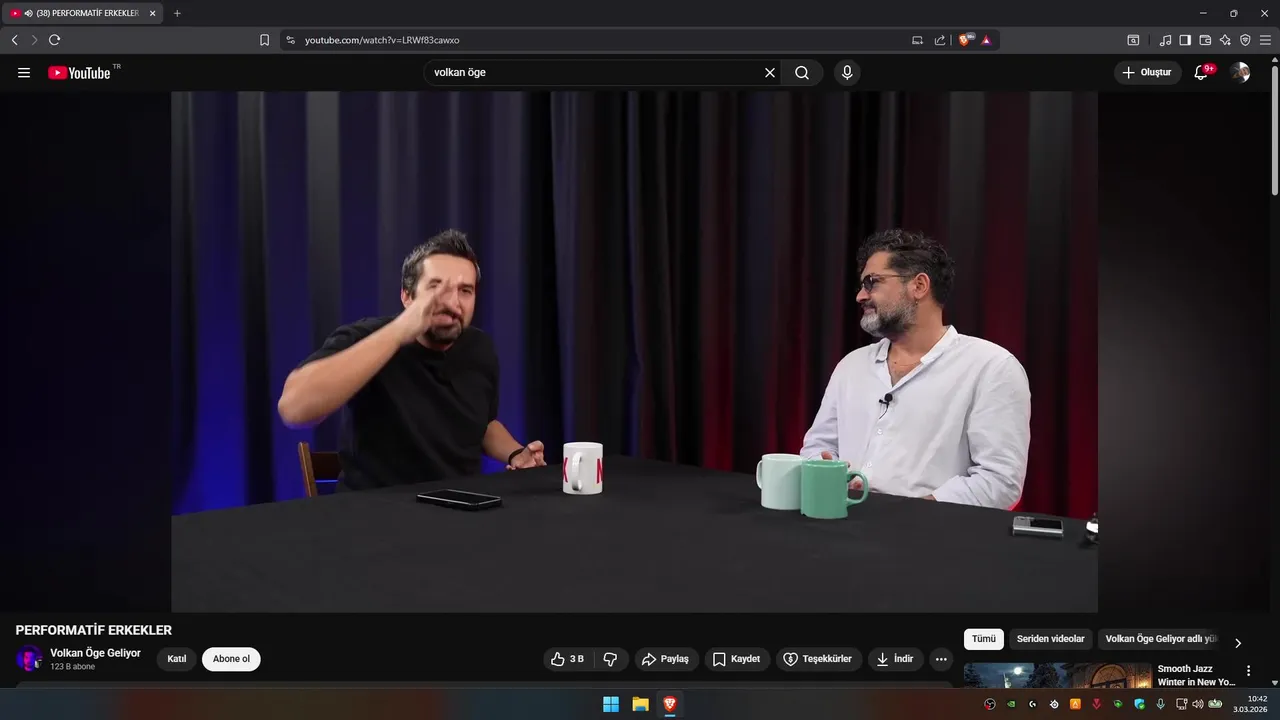Open the browser main menu
Viewport: 1280px width, 720px height.
[1265, 40]
